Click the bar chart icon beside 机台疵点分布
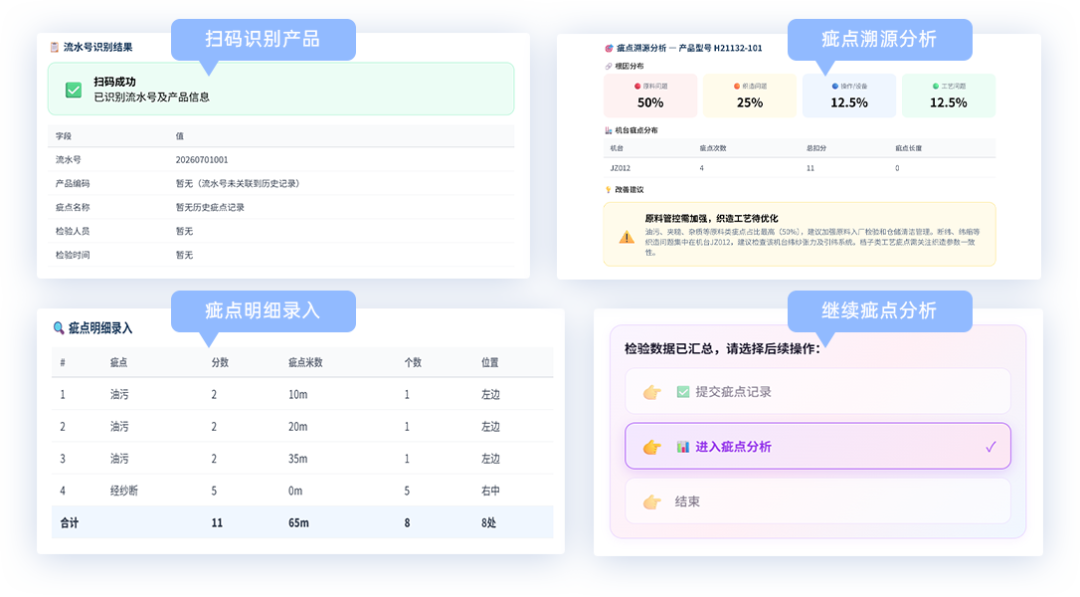Viewport: 1080px width, 597px height. pos(608,130)
